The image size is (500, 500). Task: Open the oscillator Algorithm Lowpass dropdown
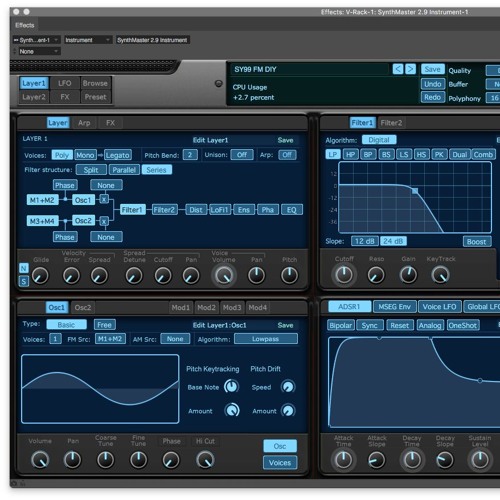click(x=266, y=339)
